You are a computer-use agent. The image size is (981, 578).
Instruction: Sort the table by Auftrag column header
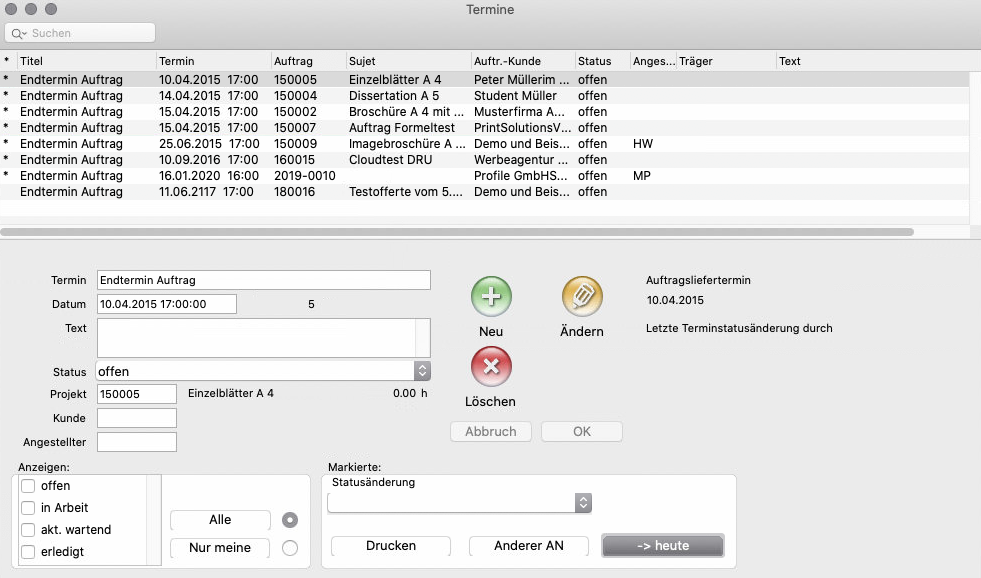click(x=307, y=61)
